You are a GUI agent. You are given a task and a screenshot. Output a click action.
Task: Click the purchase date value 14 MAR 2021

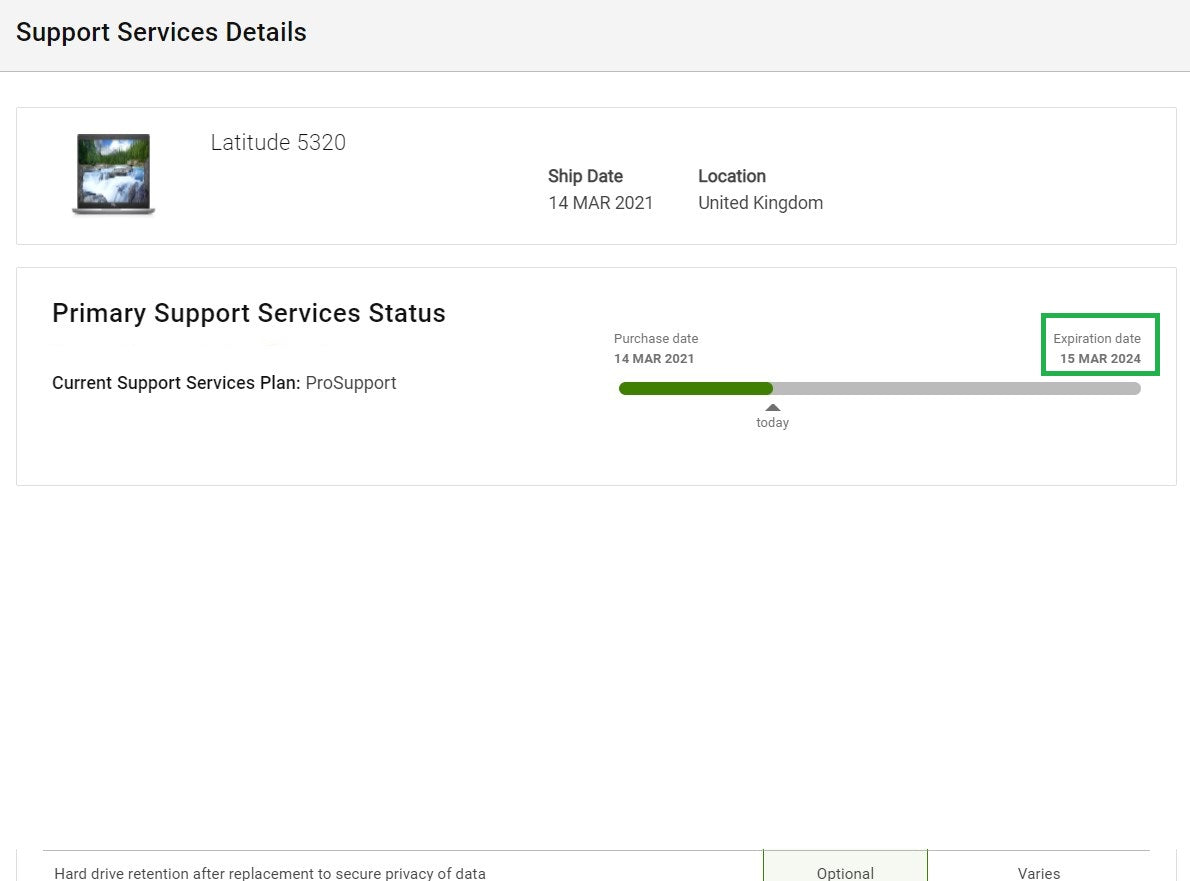pos(654,359)
